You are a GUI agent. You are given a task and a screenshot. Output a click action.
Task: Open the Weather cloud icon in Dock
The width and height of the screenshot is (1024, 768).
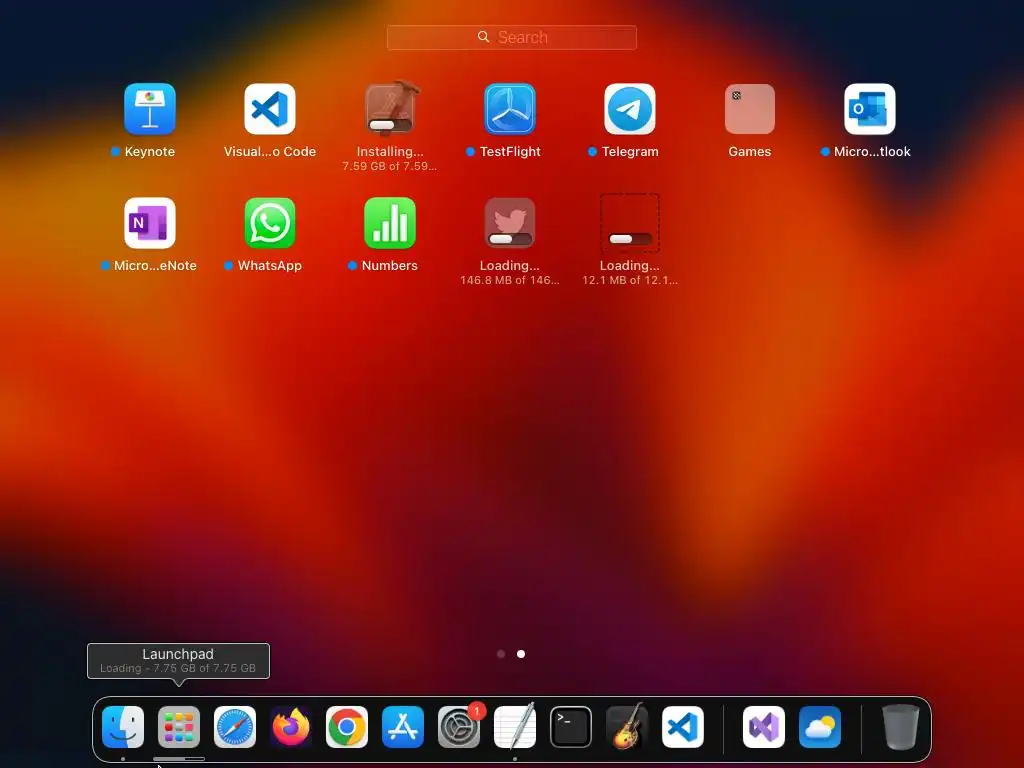point(820,727)
